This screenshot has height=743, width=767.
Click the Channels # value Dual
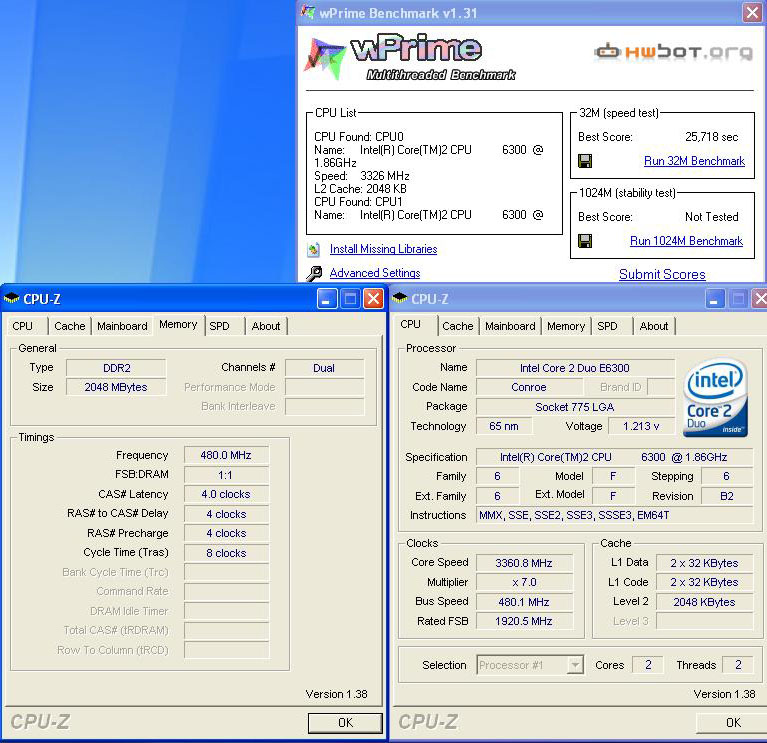click(324, 368)
